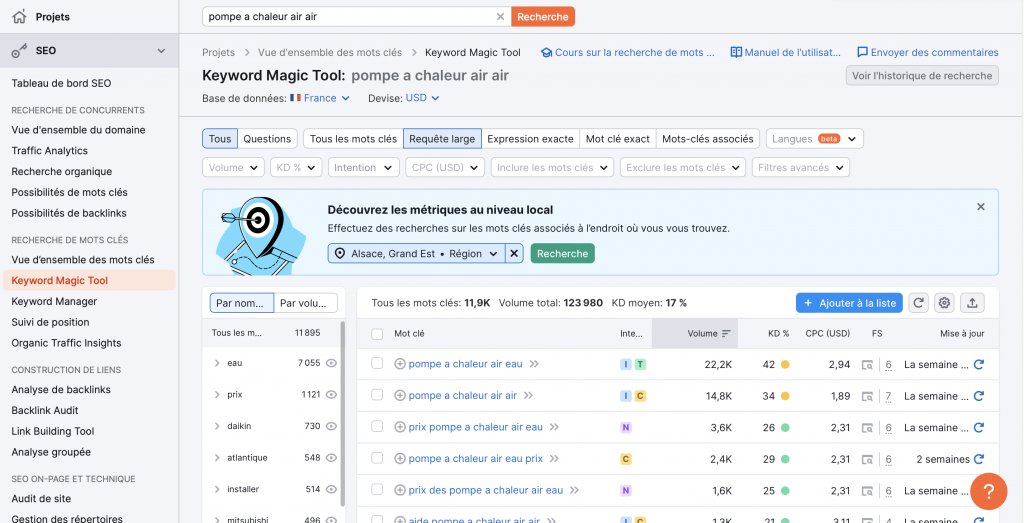Open the table settings gear icon

pos(945,303)
